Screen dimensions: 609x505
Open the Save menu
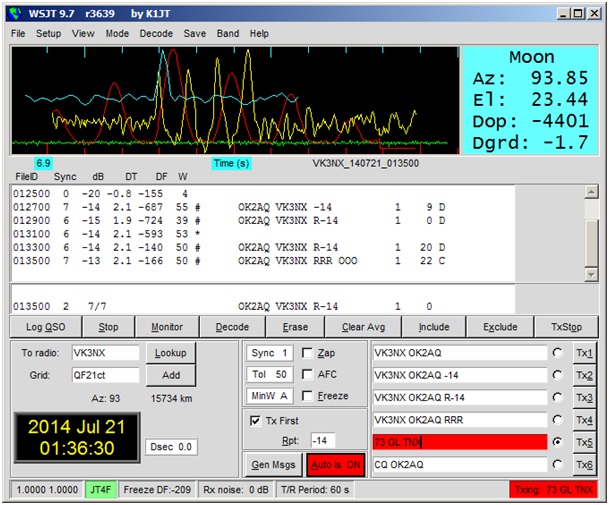point(195,34)
